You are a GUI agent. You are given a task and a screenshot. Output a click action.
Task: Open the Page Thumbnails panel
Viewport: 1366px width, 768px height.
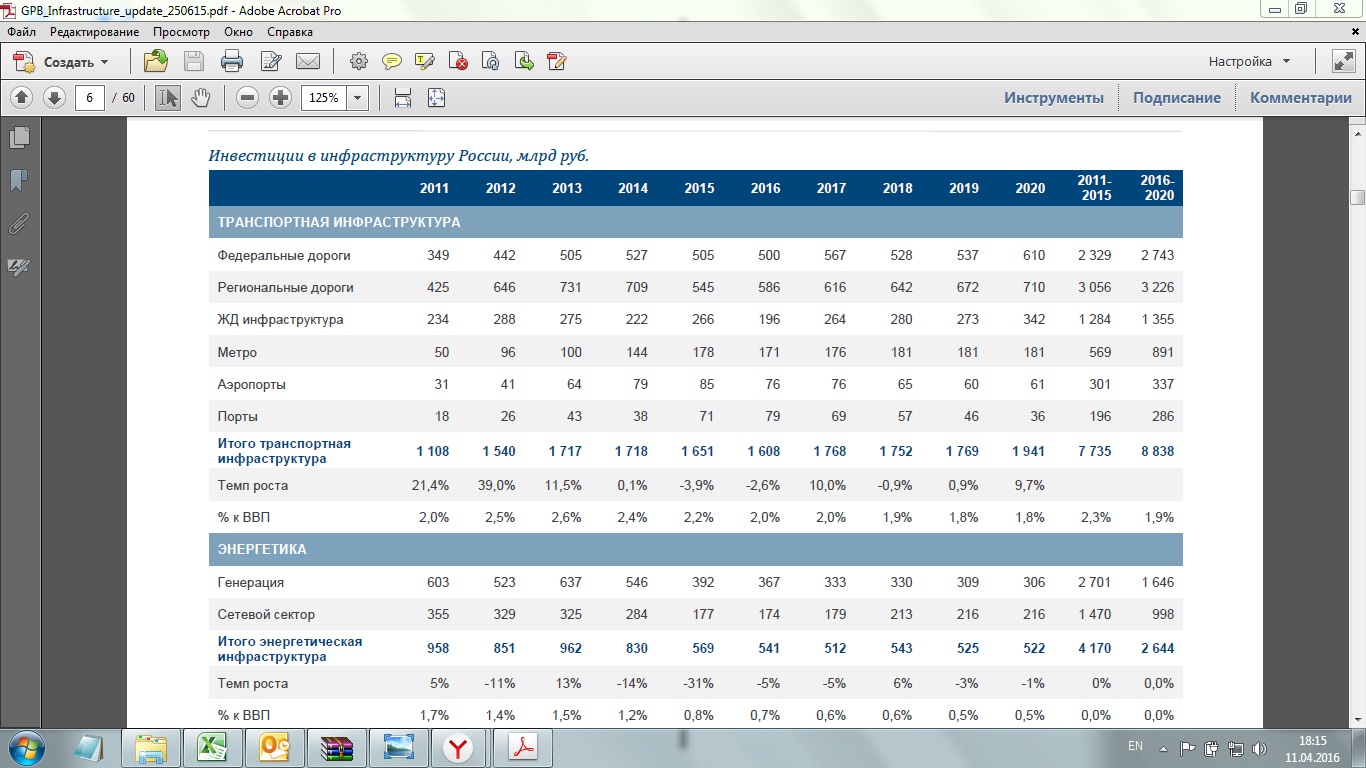19,138
